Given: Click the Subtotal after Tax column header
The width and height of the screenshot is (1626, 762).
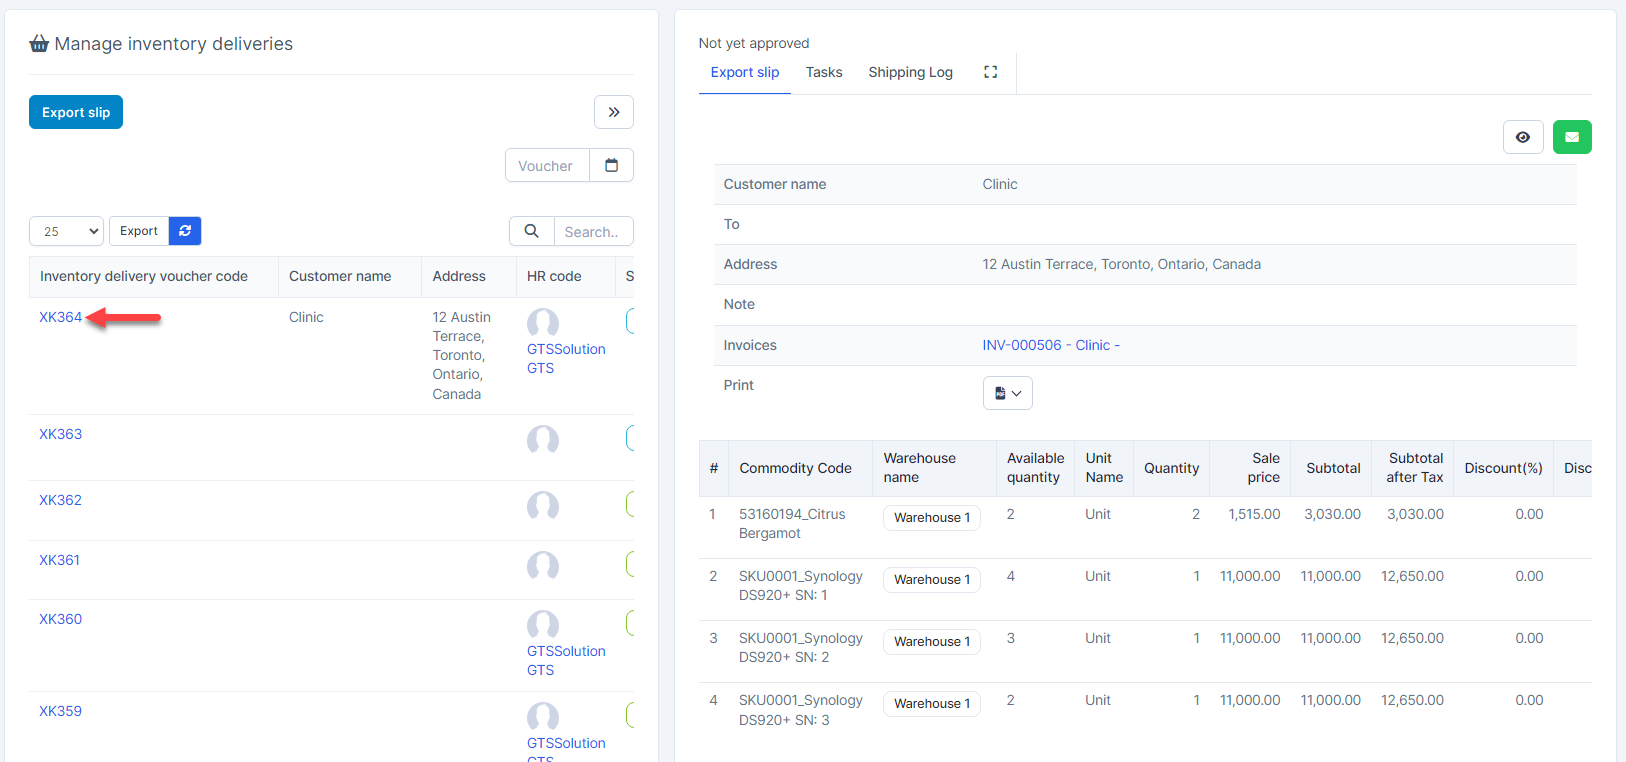Looking at the screenshot, I should click(1415, 467).
